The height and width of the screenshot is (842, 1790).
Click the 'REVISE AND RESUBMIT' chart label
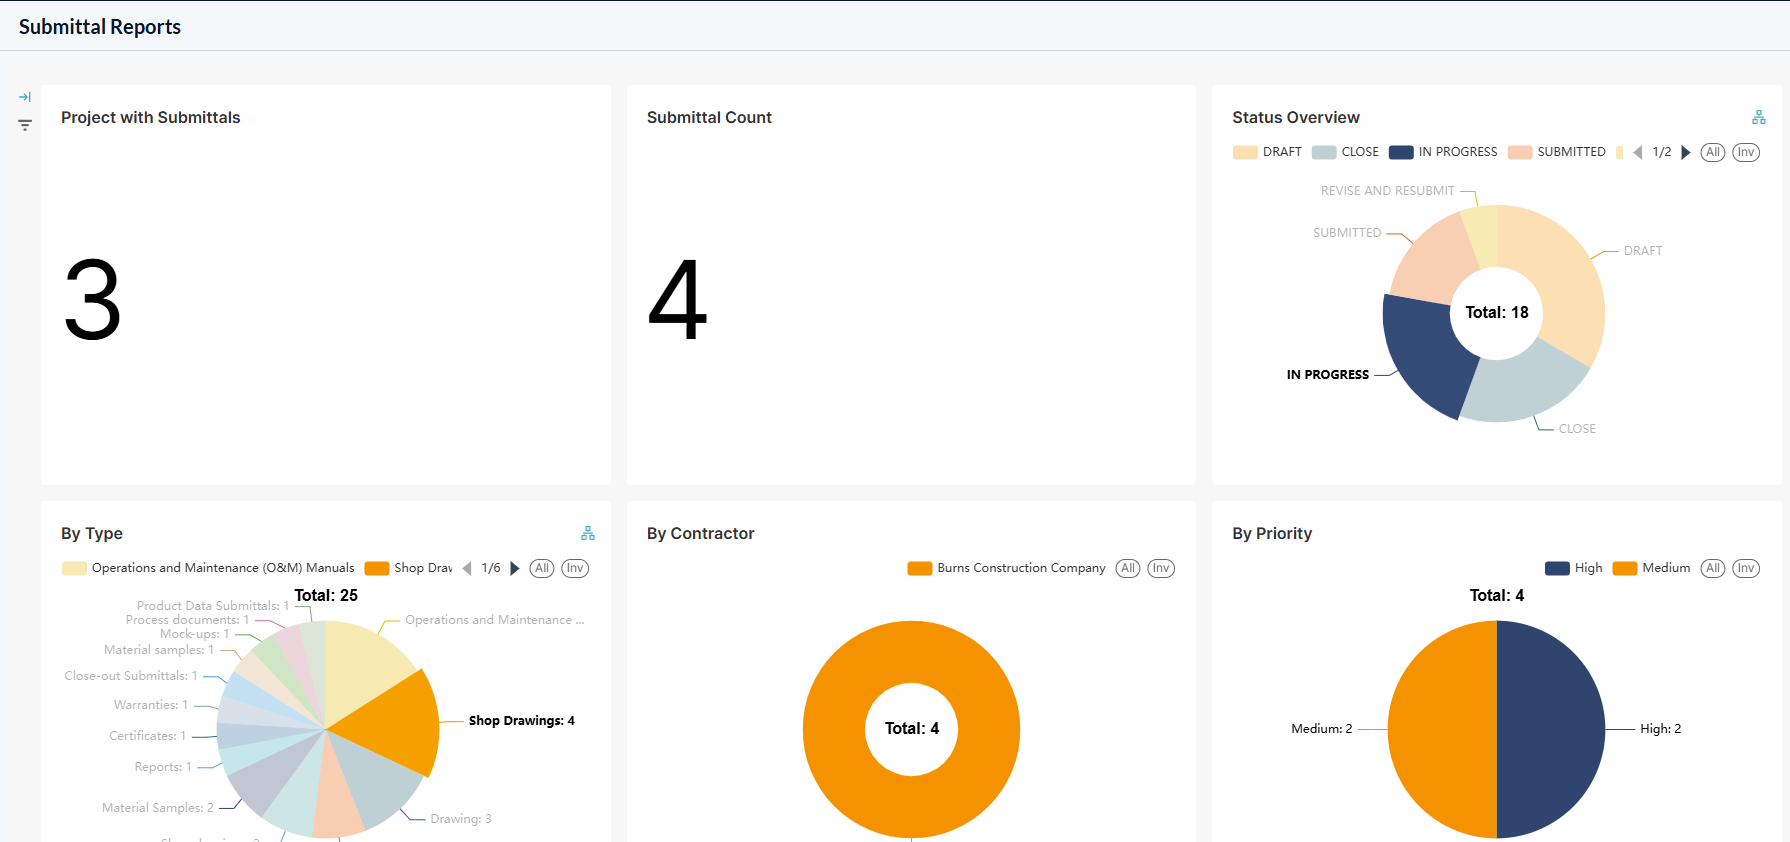tap(1388, 191)
